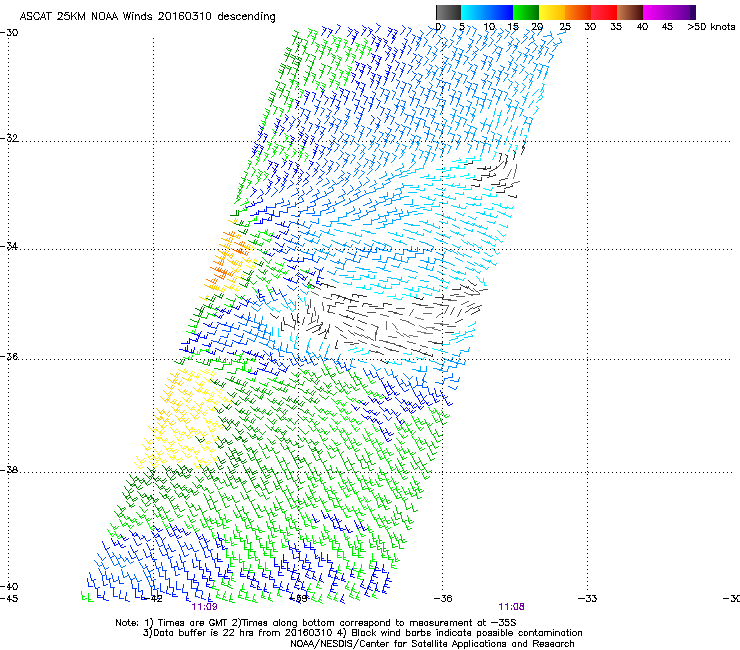Screen dimensions: 740x650
Task: Click longitude label -33
Action: [588, 599]
